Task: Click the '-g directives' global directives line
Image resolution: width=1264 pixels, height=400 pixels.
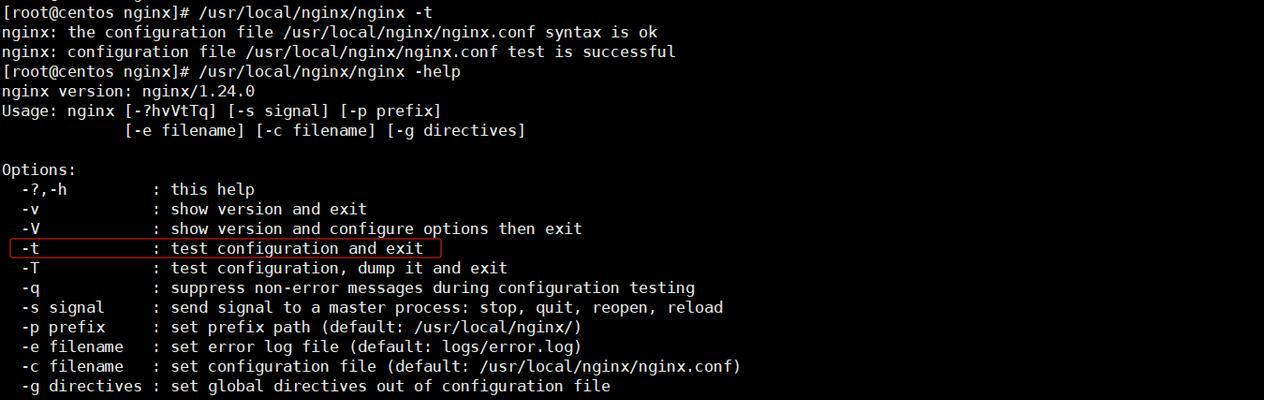Action: click(x=315, y=386)
